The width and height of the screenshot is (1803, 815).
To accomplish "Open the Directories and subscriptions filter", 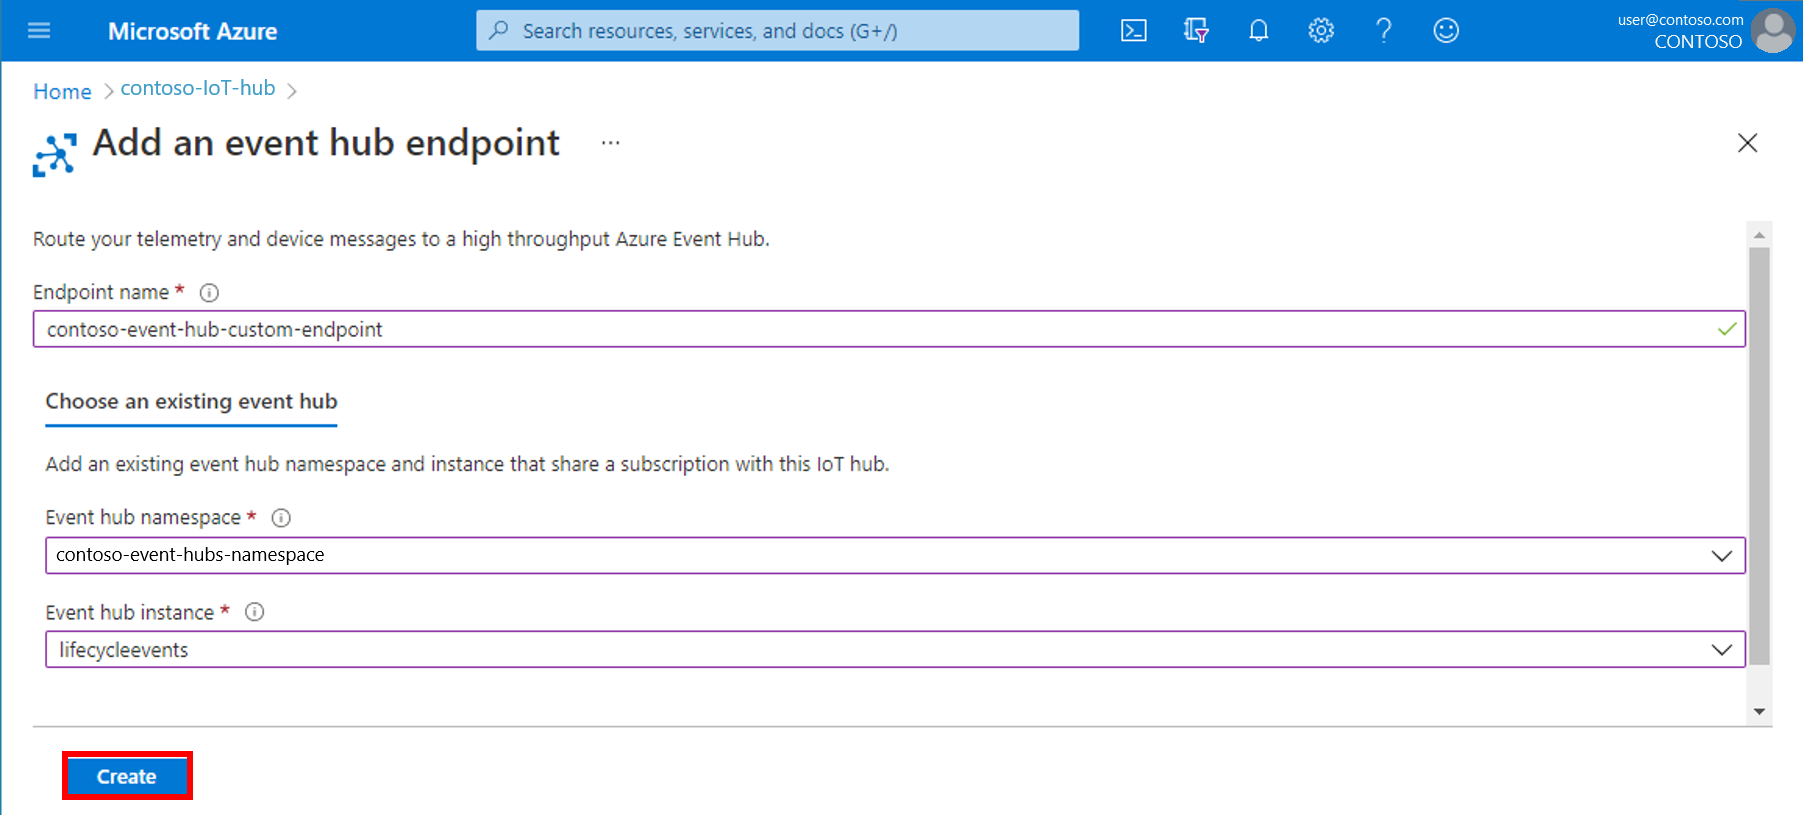I will [1196, 31].
